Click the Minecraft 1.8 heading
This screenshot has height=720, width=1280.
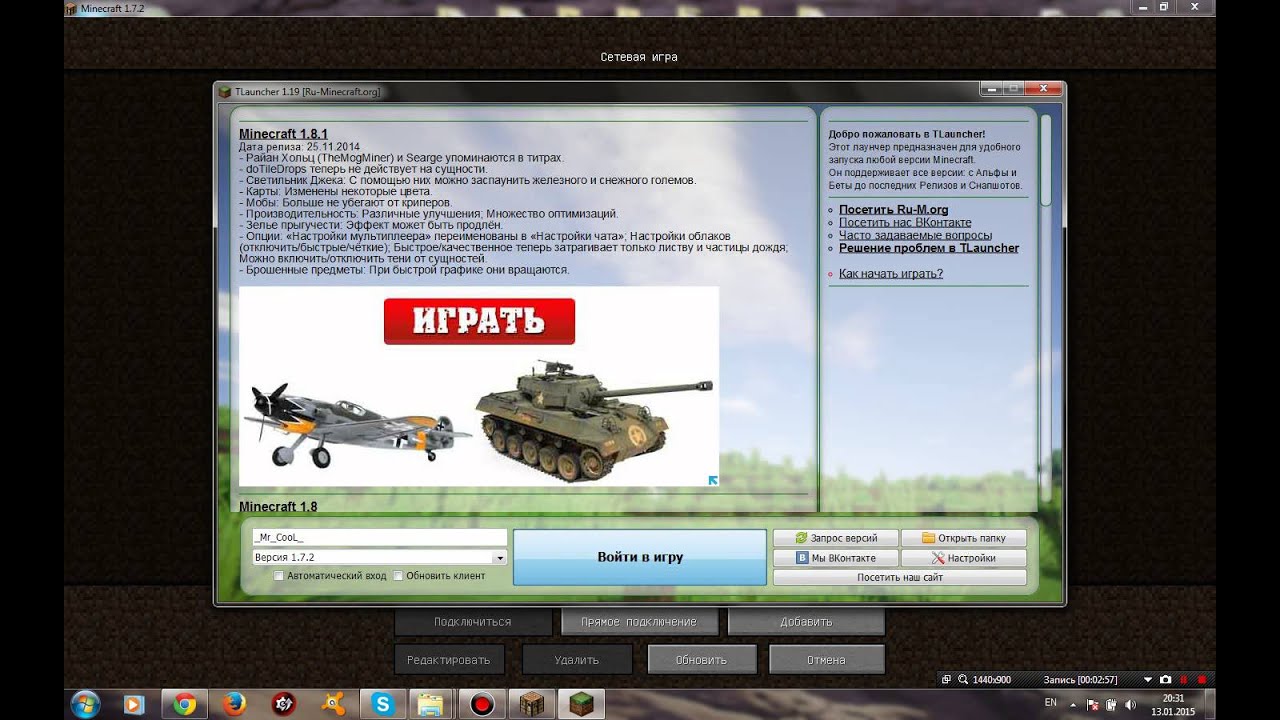click(278, 507)
